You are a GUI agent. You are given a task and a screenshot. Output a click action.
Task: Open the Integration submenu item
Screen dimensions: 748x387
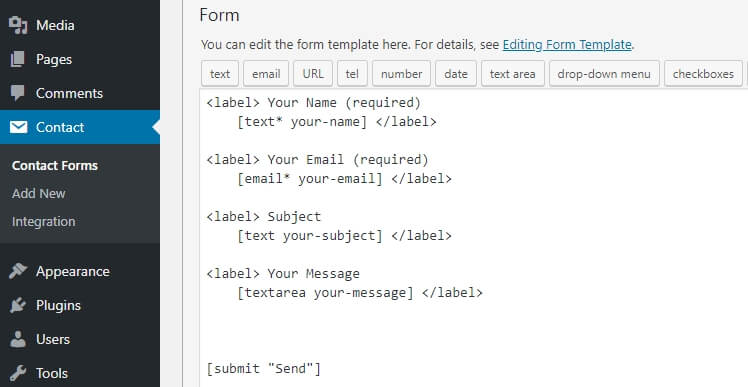43,221
